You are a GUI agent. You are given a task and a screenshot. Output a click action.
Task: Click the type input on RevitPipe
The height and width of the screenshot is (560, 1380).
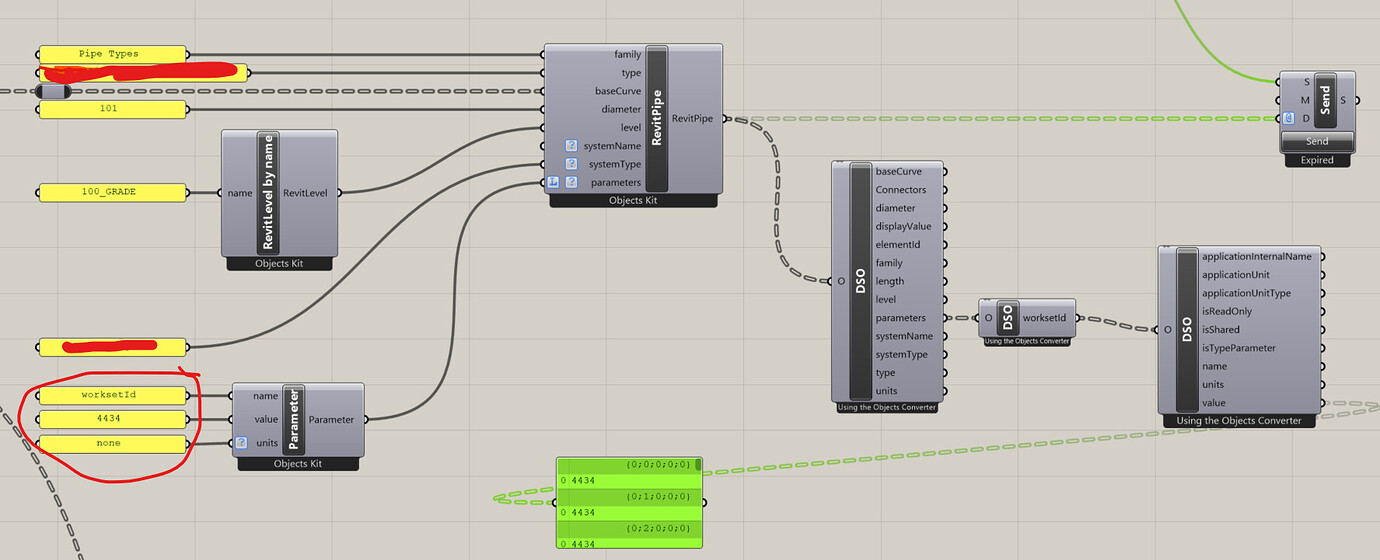click(631, 73)
